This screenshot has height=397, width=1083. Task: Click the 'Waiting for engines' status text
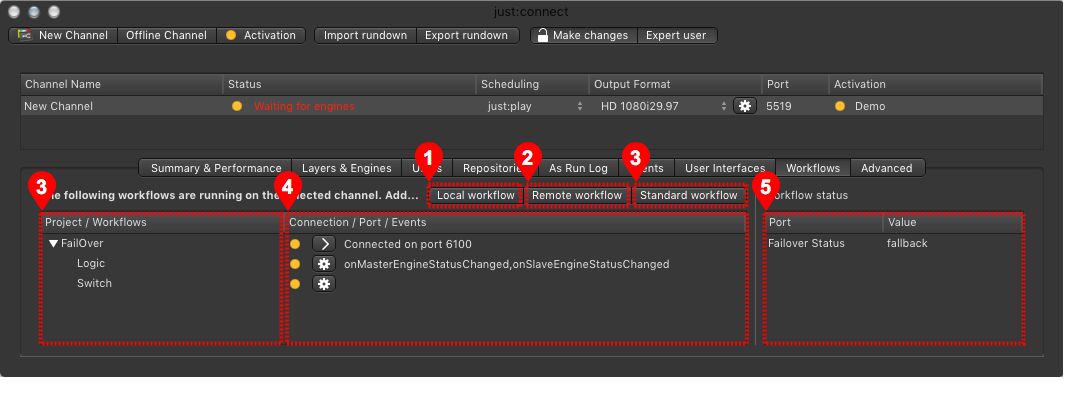click(304, 106)
